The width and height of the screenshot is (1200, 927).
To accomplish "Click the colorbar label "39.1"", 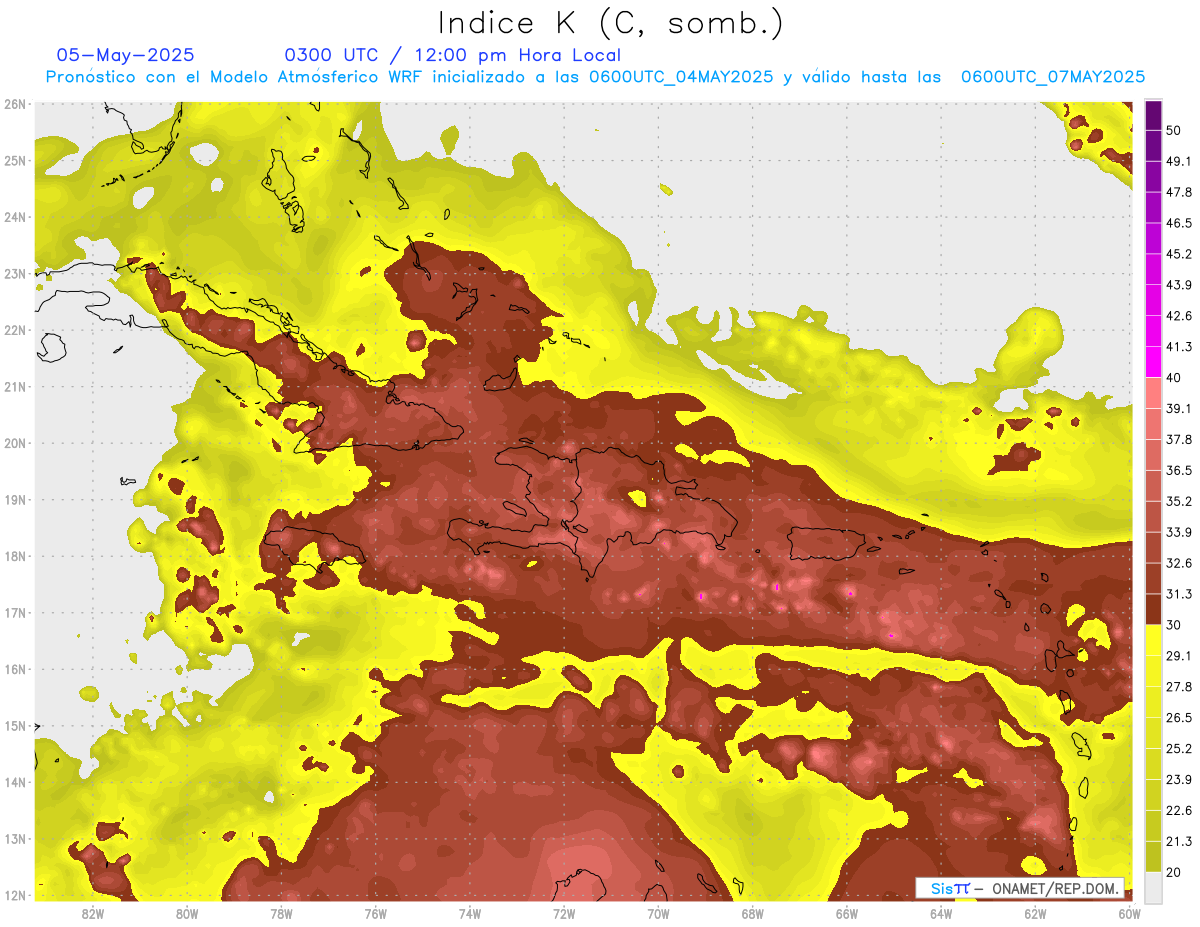I will (x=1176, y=408).
